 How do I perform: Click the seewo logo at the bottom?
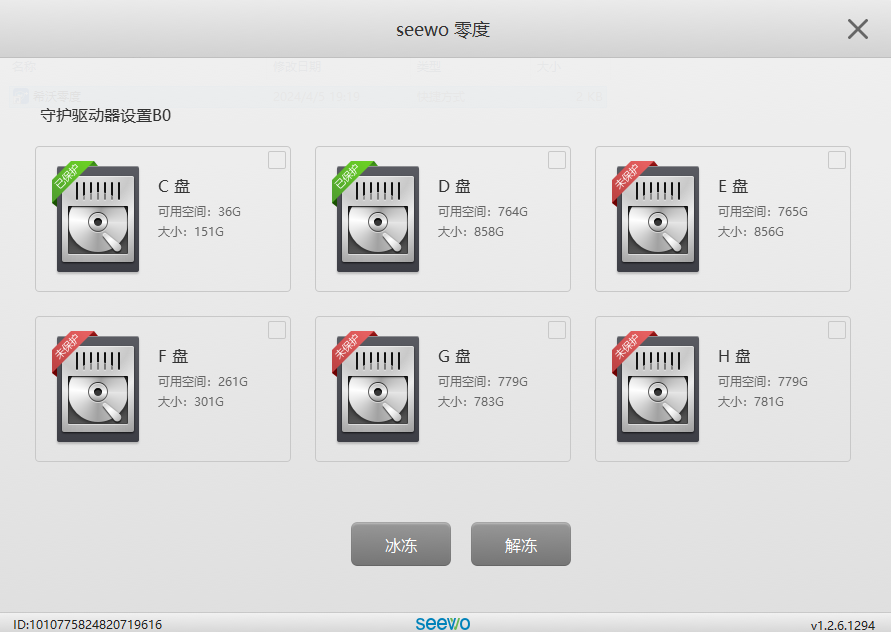(x=444, y=621)
